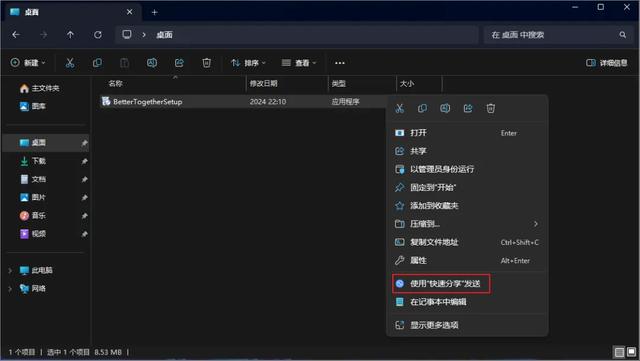
Task: Click the Share icon in the toolbar
Action: [x=179, y=63]
